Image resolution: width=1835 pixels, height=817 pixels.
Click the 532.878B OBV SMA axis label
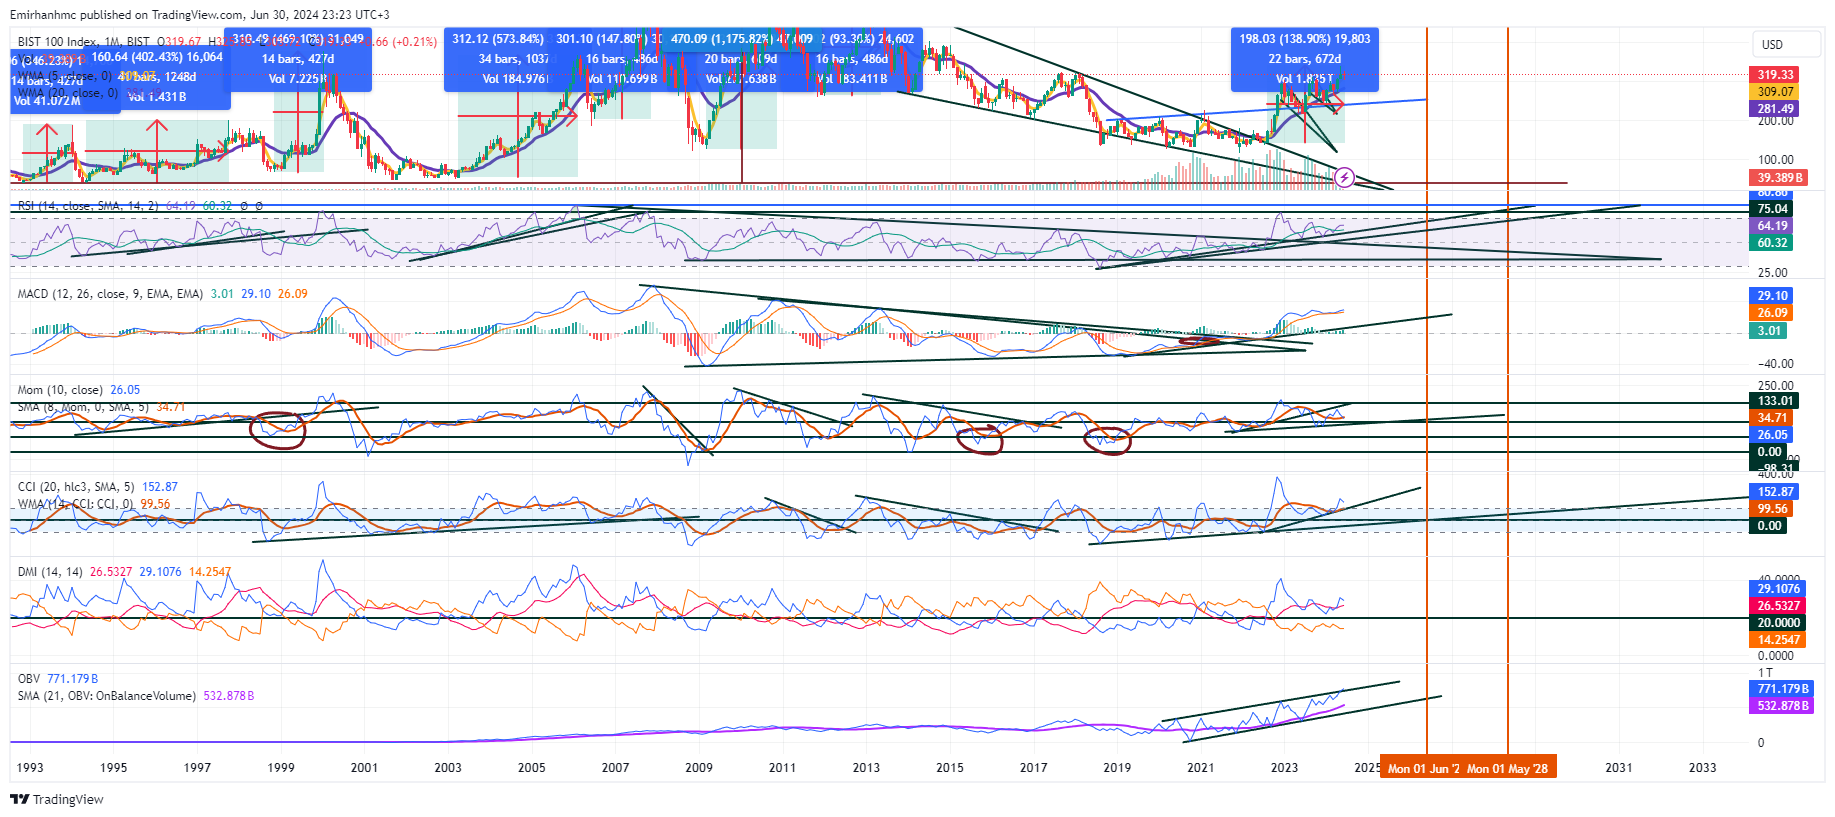tap(1782, 706)
